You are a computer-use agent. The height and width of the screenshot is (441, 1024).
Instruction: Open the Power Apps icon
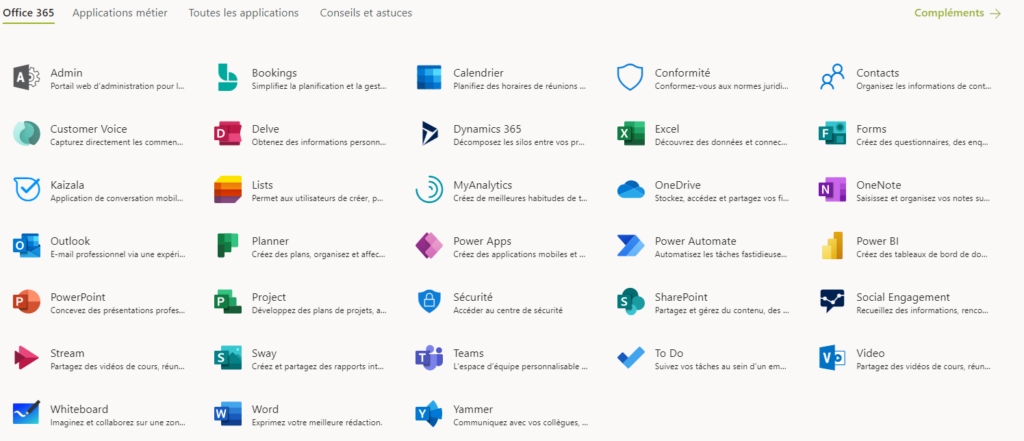tap(429, 246)
